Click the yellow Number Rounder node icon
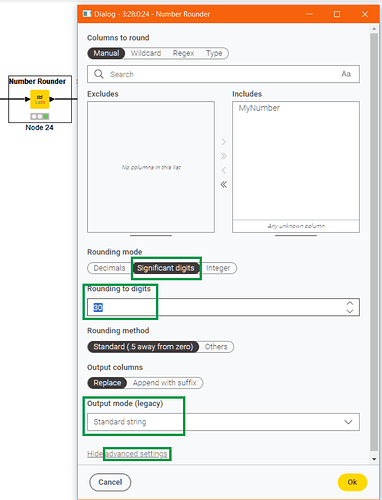This screenshot has height=500, width=382. pos(40,99)
